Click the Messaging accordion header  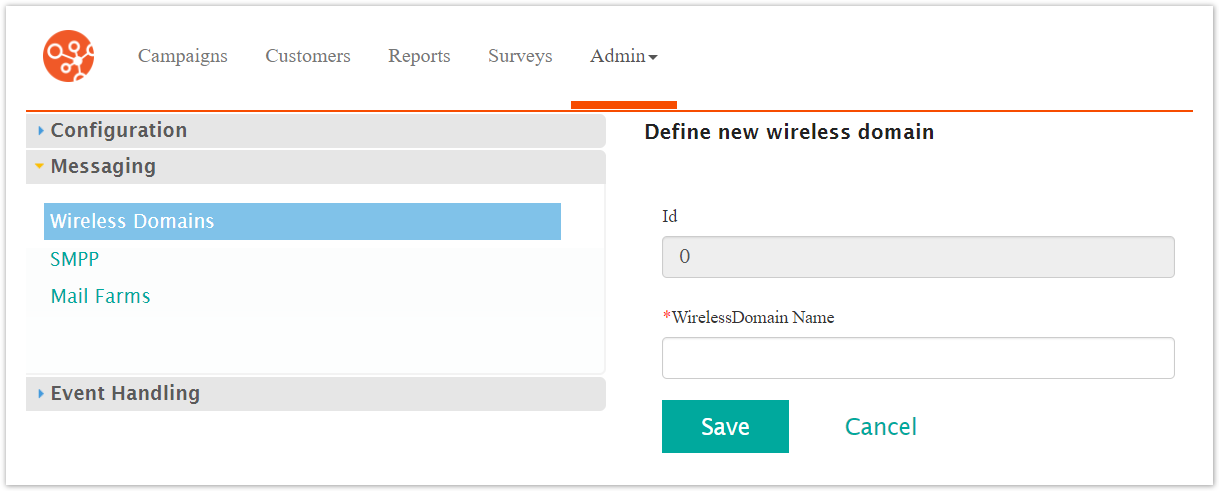[103, 167]
